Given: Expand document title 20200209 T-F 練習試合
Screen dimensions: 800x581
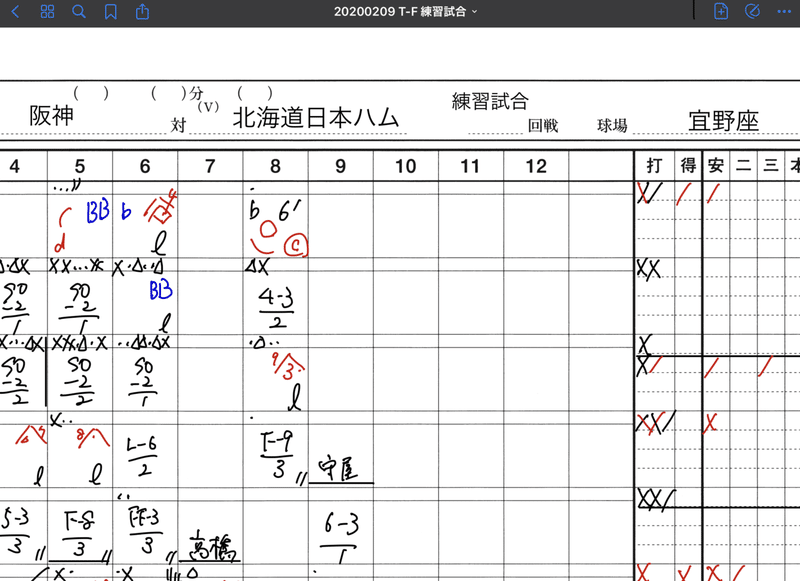Looking at the screenshot, I should click(406, 11).
